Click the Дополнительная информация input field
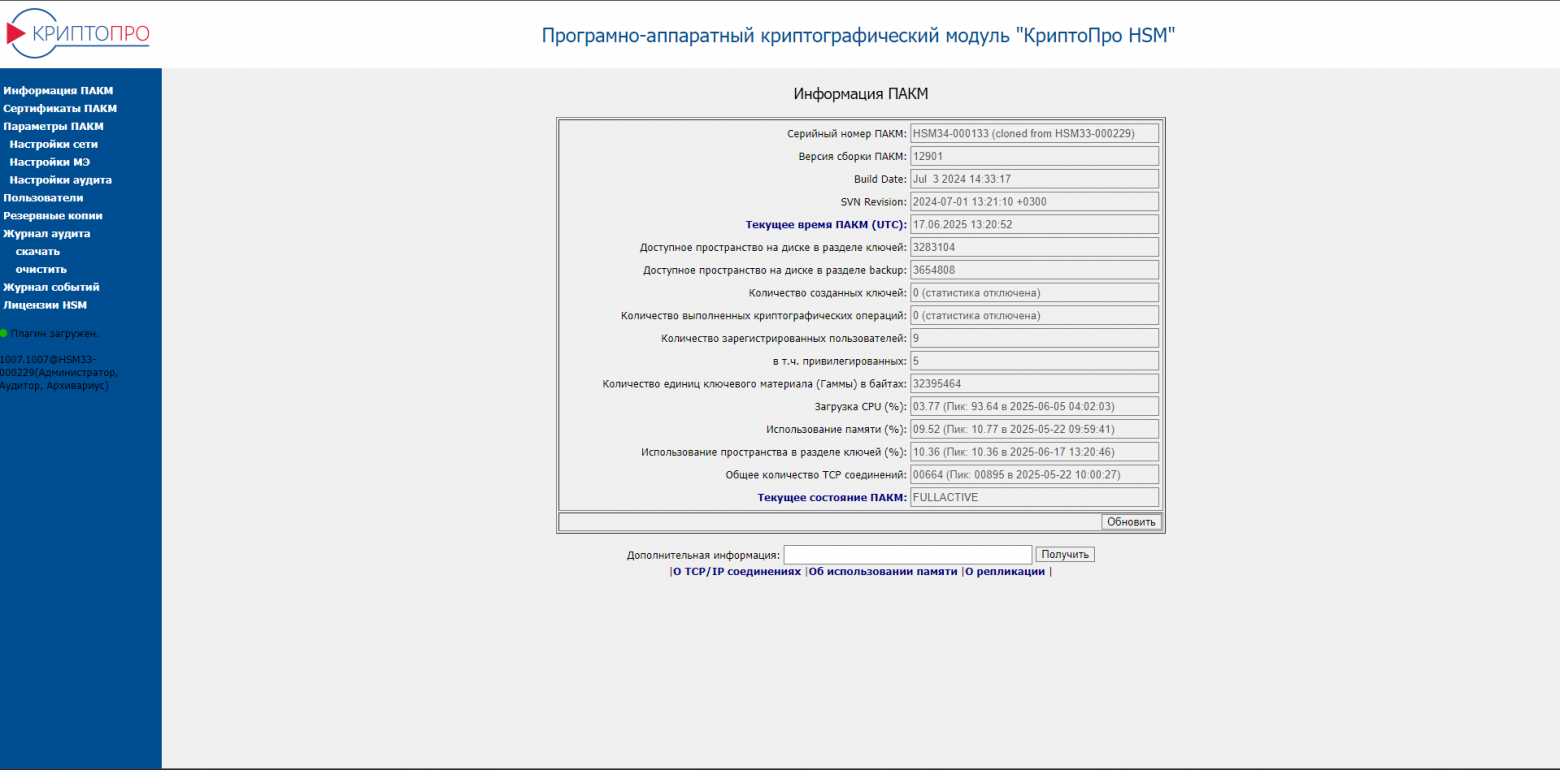 [x=907, y=554]
